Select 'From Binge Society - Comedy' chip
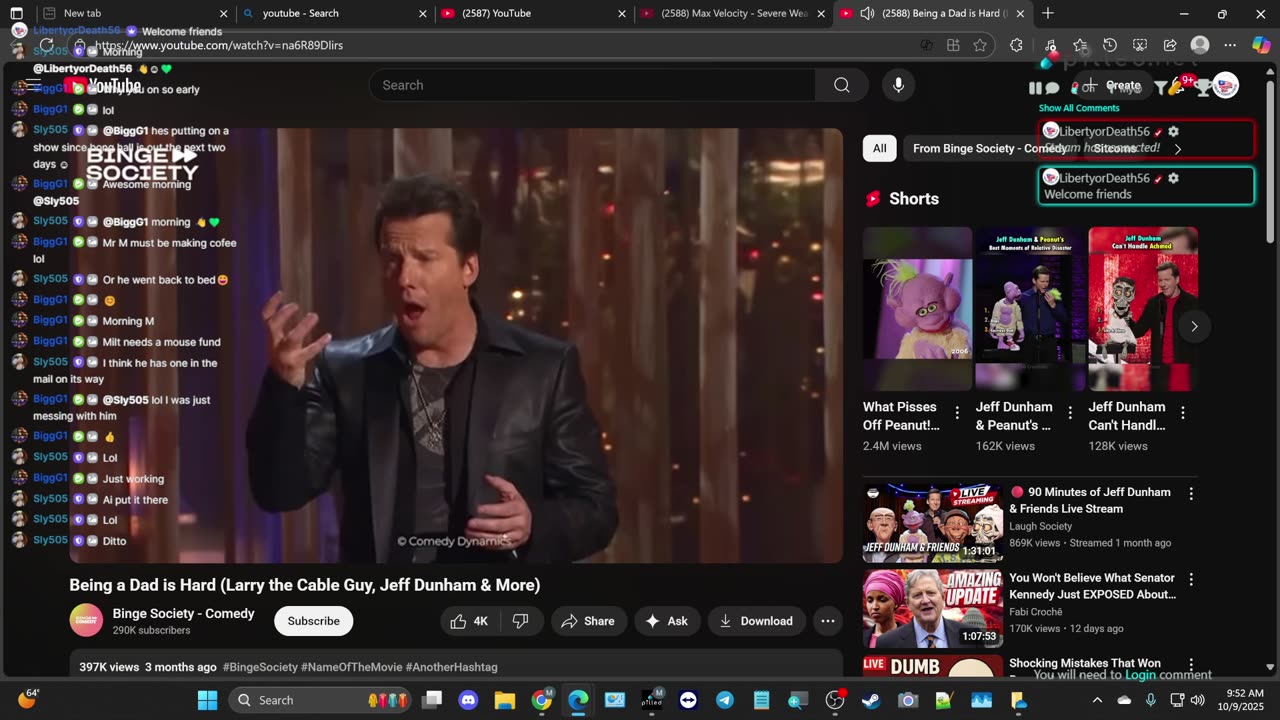Screen dimensions: 1280x720 coord(989,149)
